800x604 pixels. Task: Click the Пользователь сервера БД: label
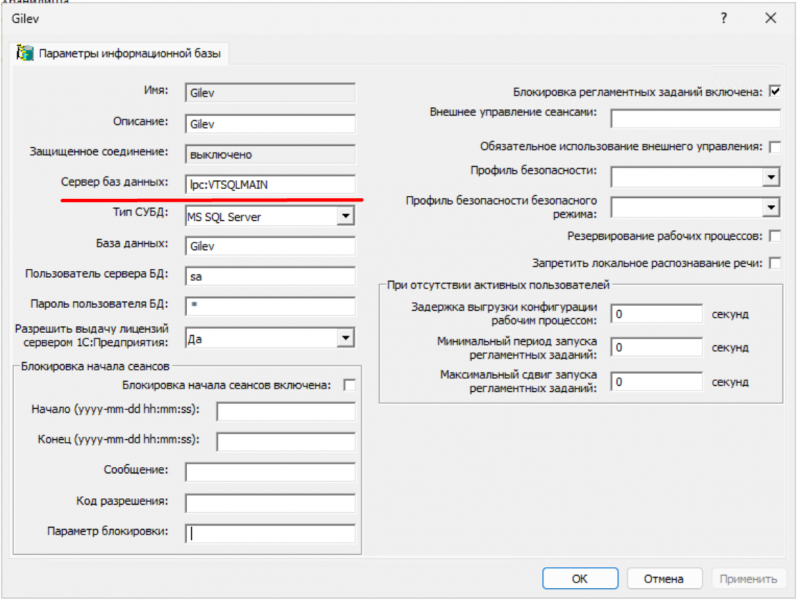[96, 273]
